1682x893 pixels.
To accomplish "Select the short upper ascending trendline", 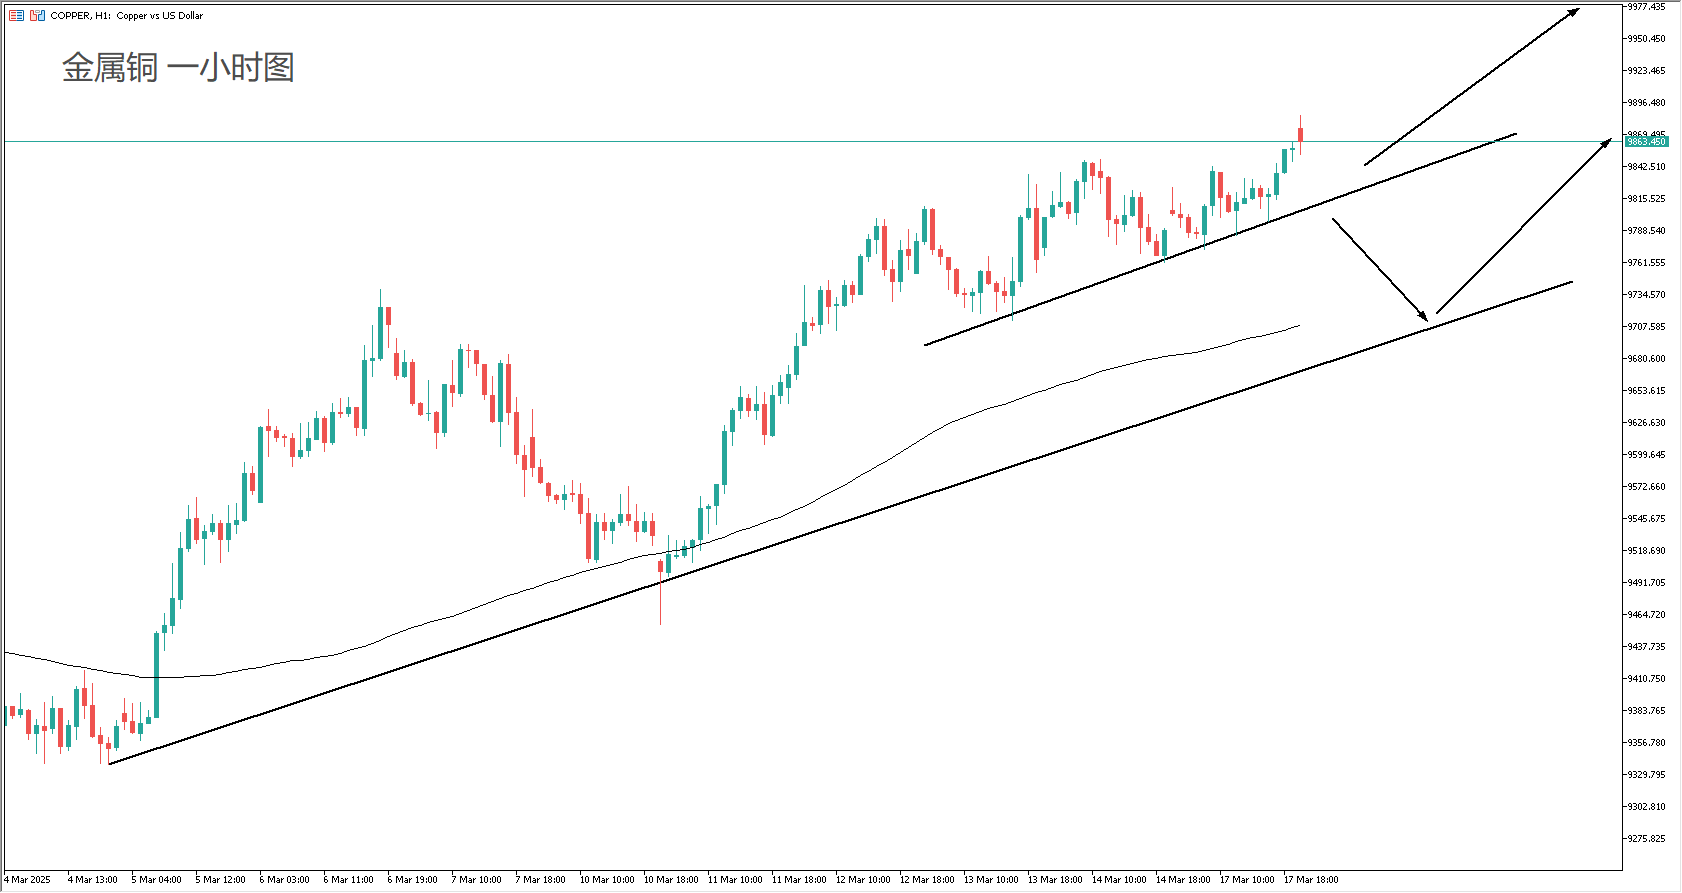I will pyautogui.click(x=1220, y=239).
